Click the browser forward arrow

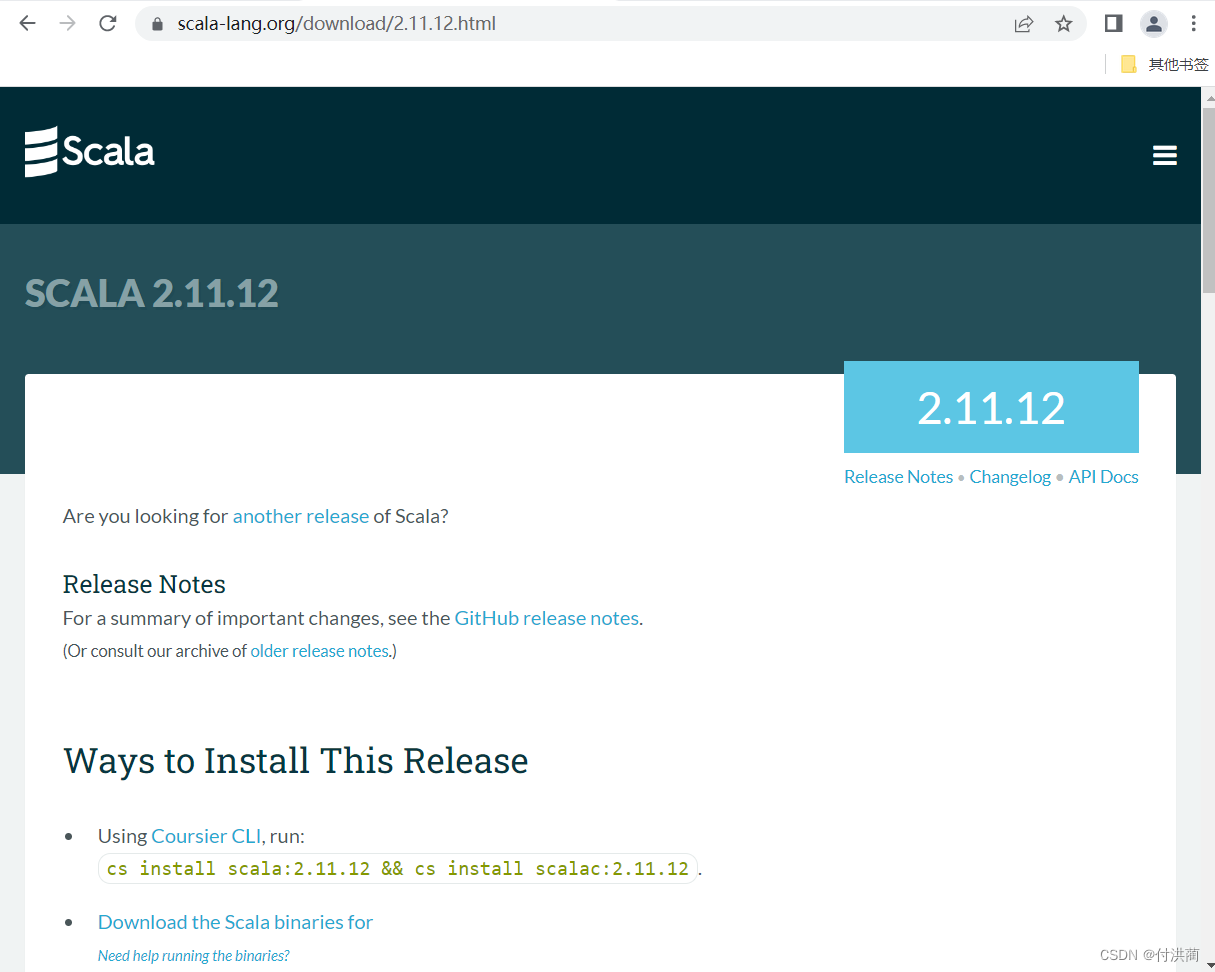67,23
